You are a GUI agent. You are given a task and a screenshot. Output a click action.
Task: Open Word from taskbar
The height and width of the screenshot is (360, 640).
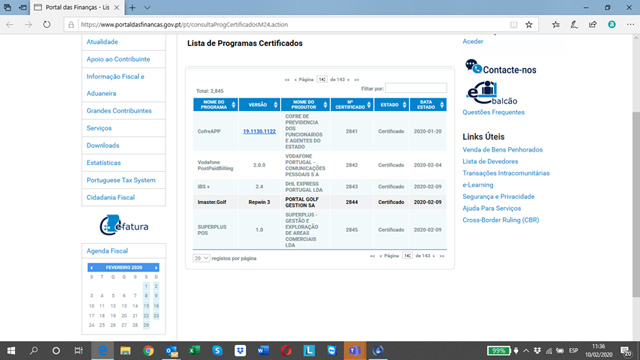263,351
